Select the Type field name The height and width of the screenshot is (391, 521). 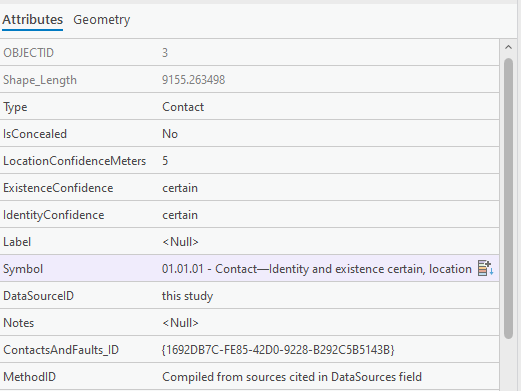click(15, 107)
